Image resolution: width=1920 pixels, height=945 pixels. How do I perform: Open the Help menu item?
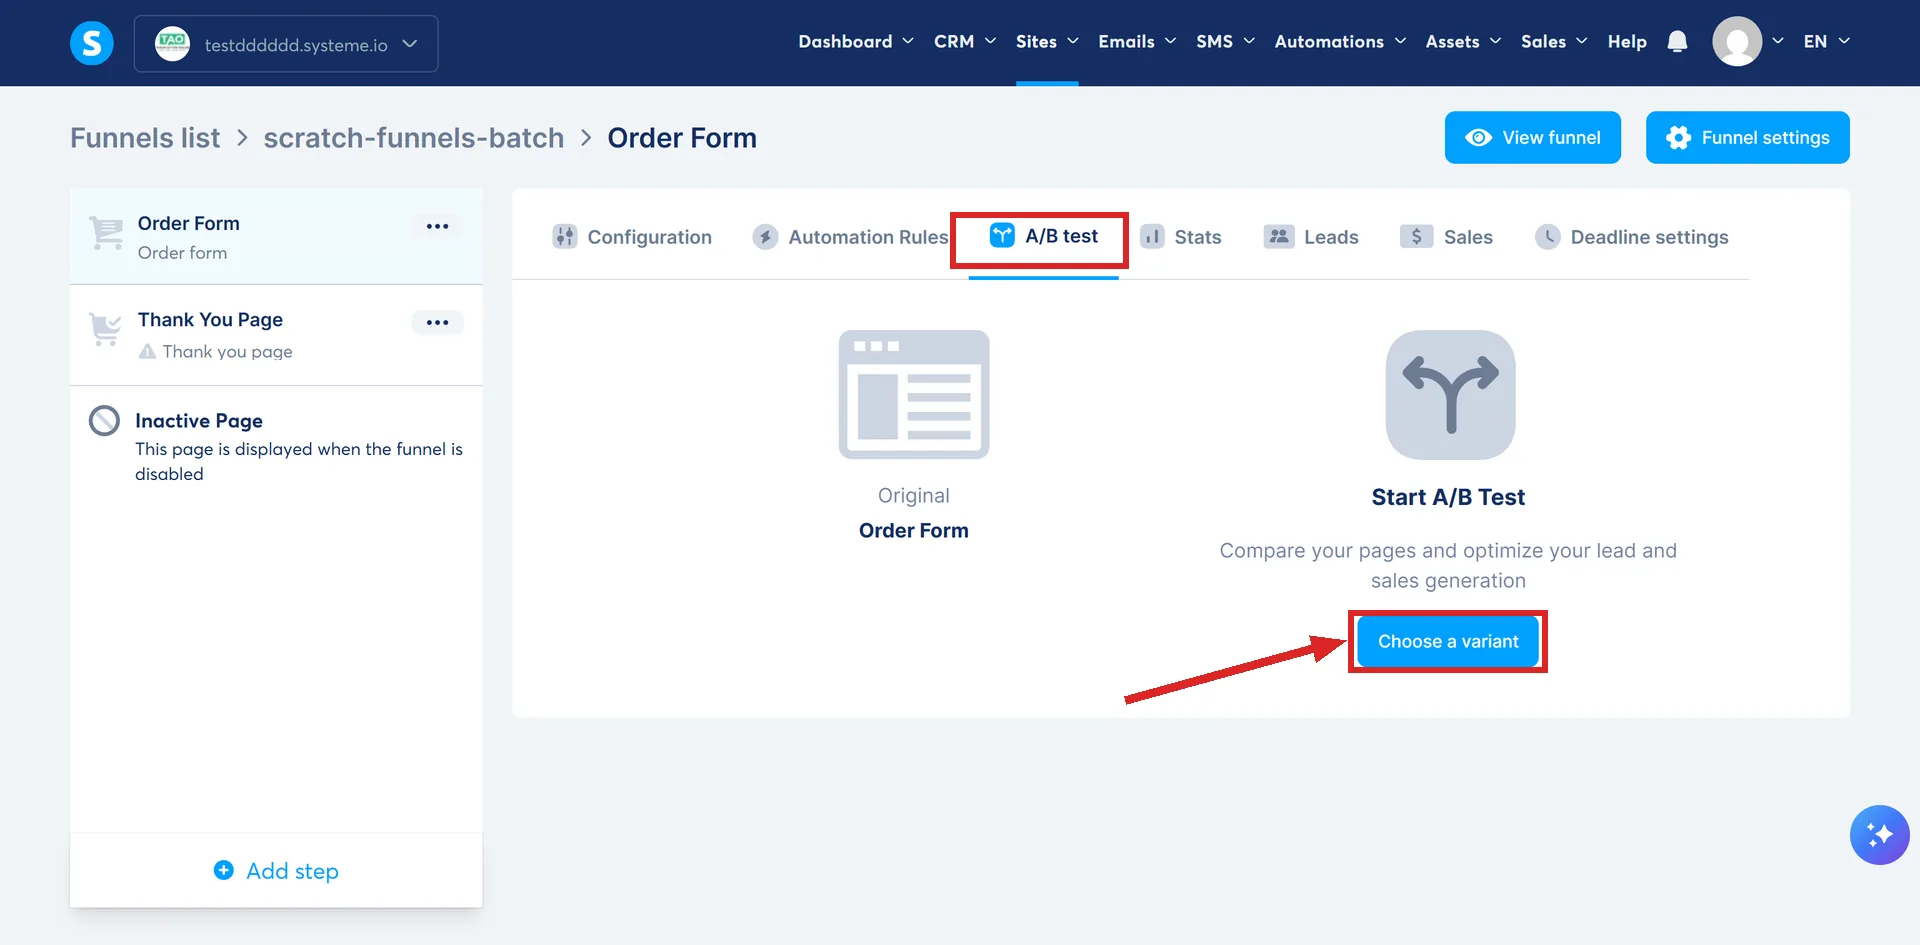pyautogui.click(x=1627, y=41)
